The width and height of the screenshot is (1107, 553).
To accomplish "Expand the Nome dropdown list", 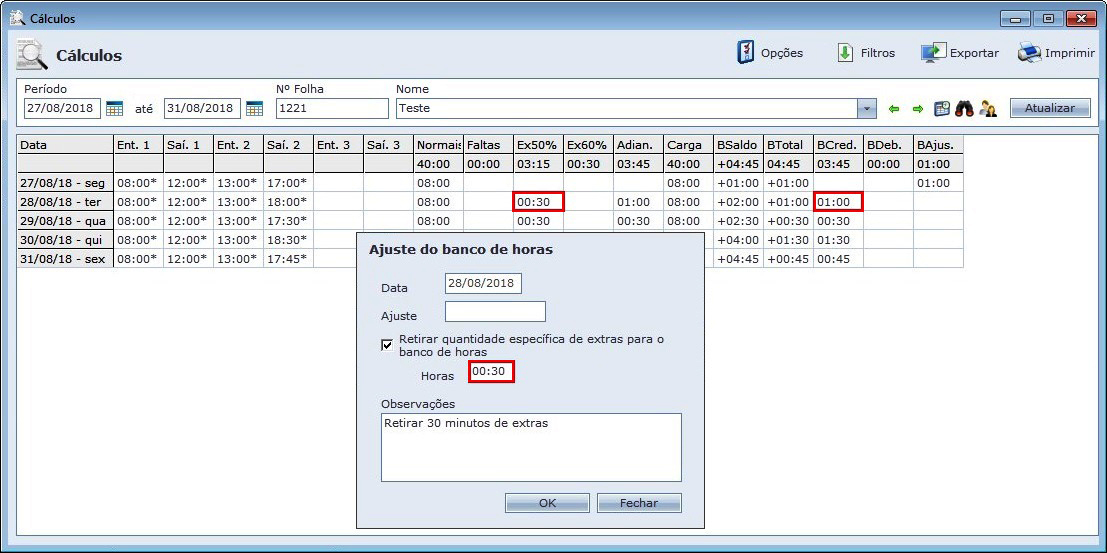I will [x=867, y=109].
